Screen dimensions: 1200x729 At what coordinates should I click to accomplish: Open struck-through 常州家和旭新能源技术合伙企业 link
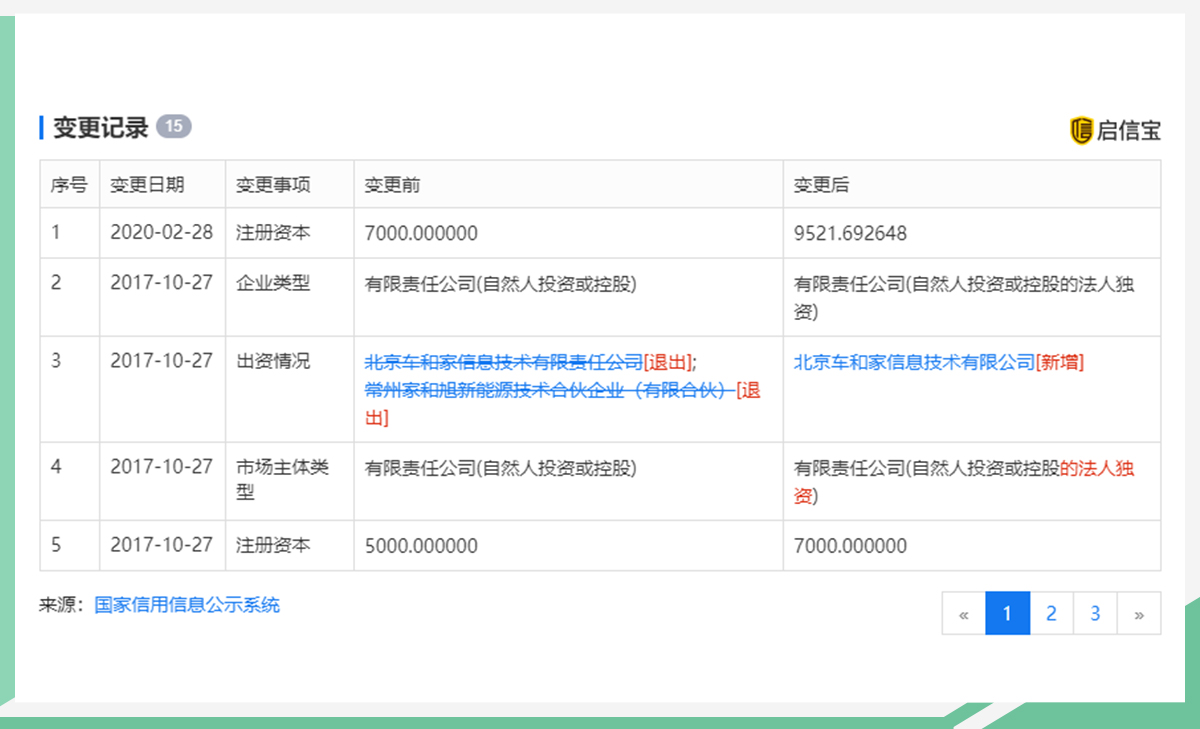point(549,390)
